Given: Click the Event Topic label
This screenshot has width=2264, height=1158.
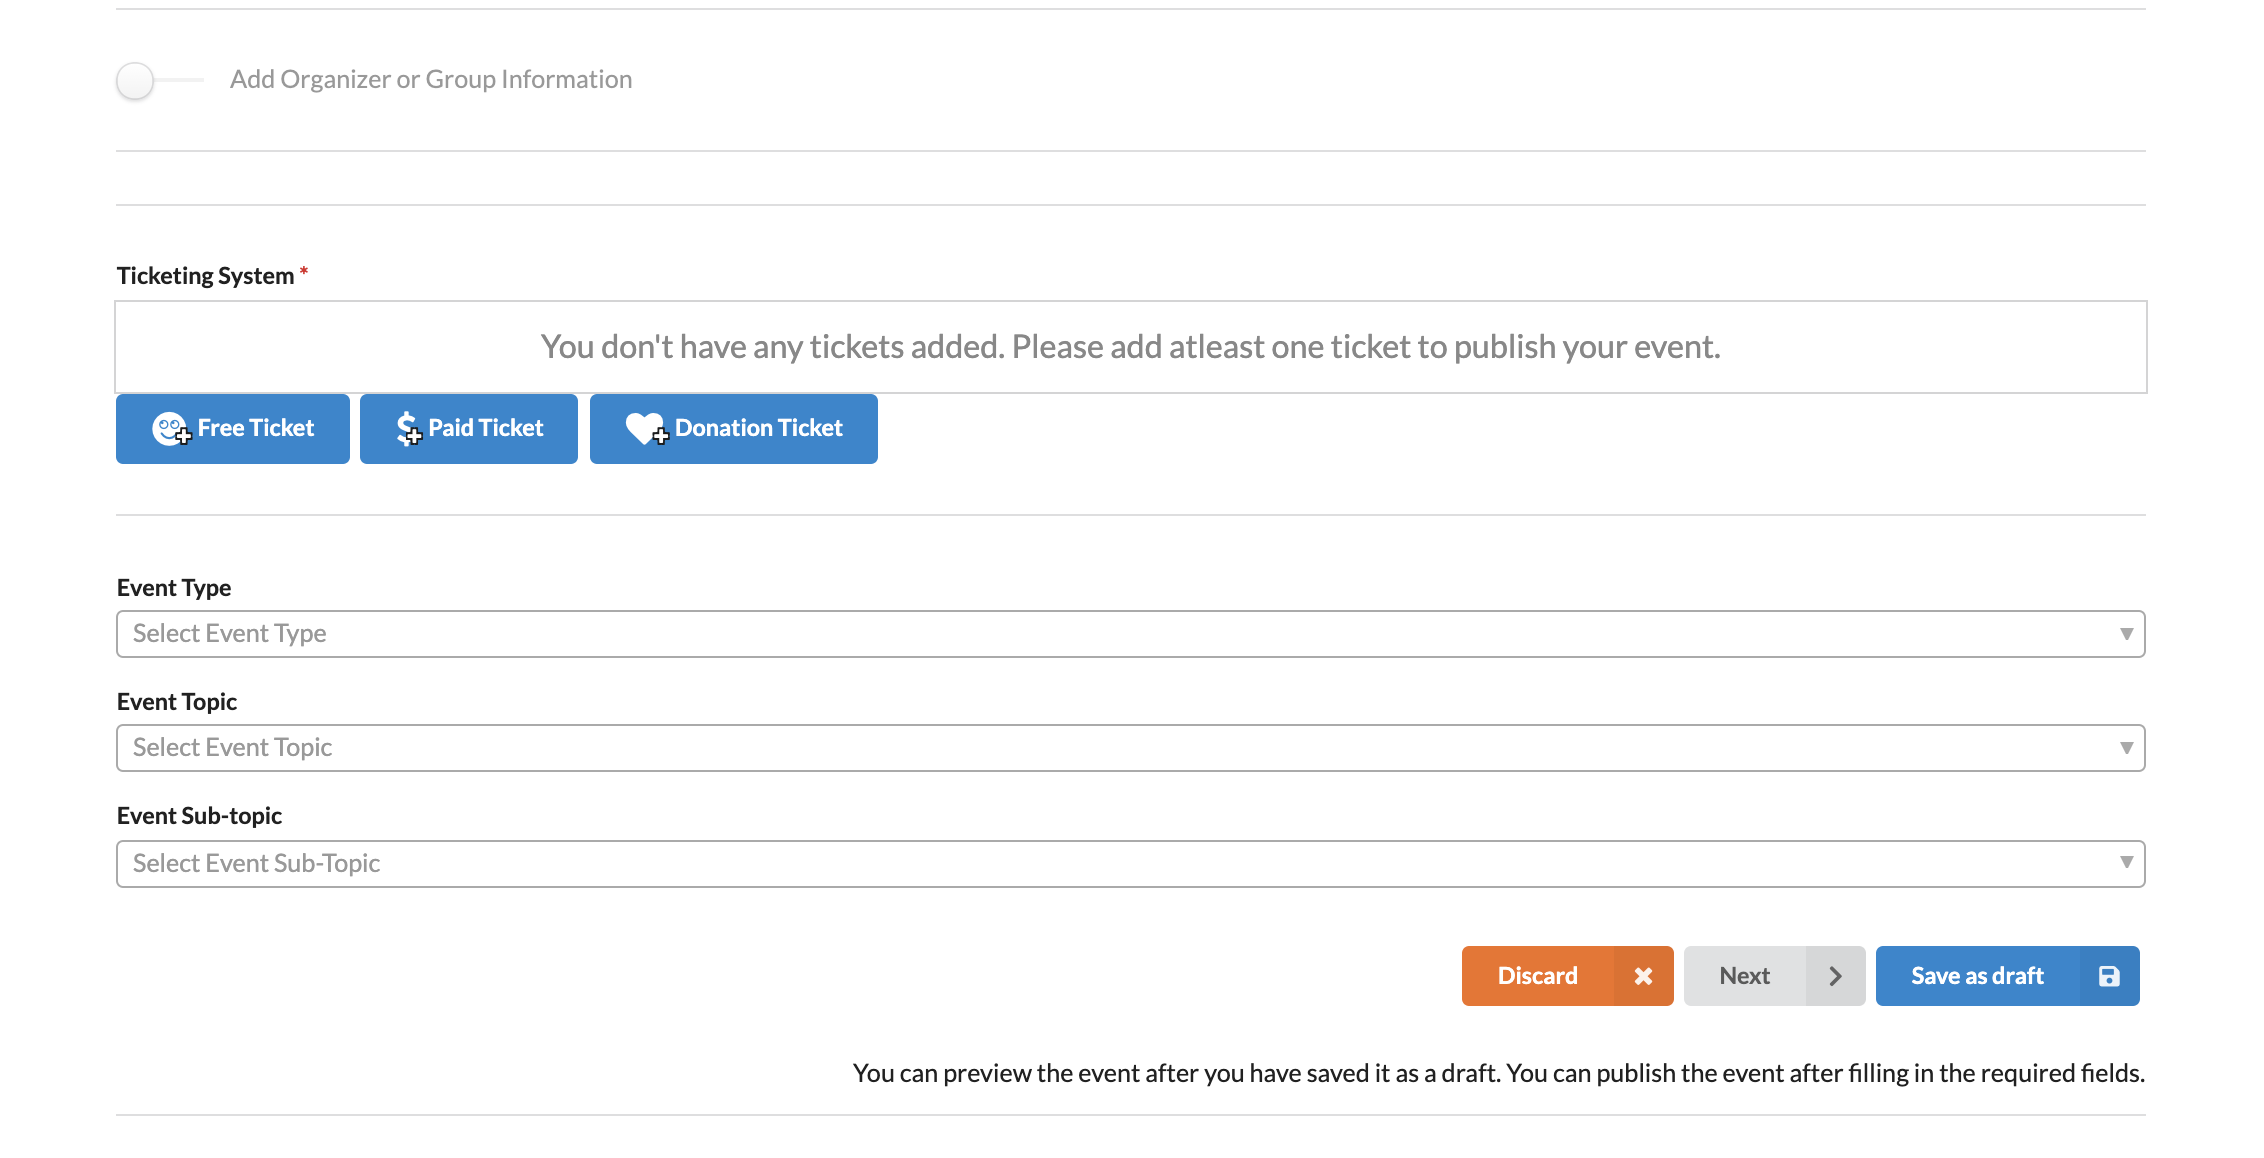Looking at the screenshot, I should (177, 702).
